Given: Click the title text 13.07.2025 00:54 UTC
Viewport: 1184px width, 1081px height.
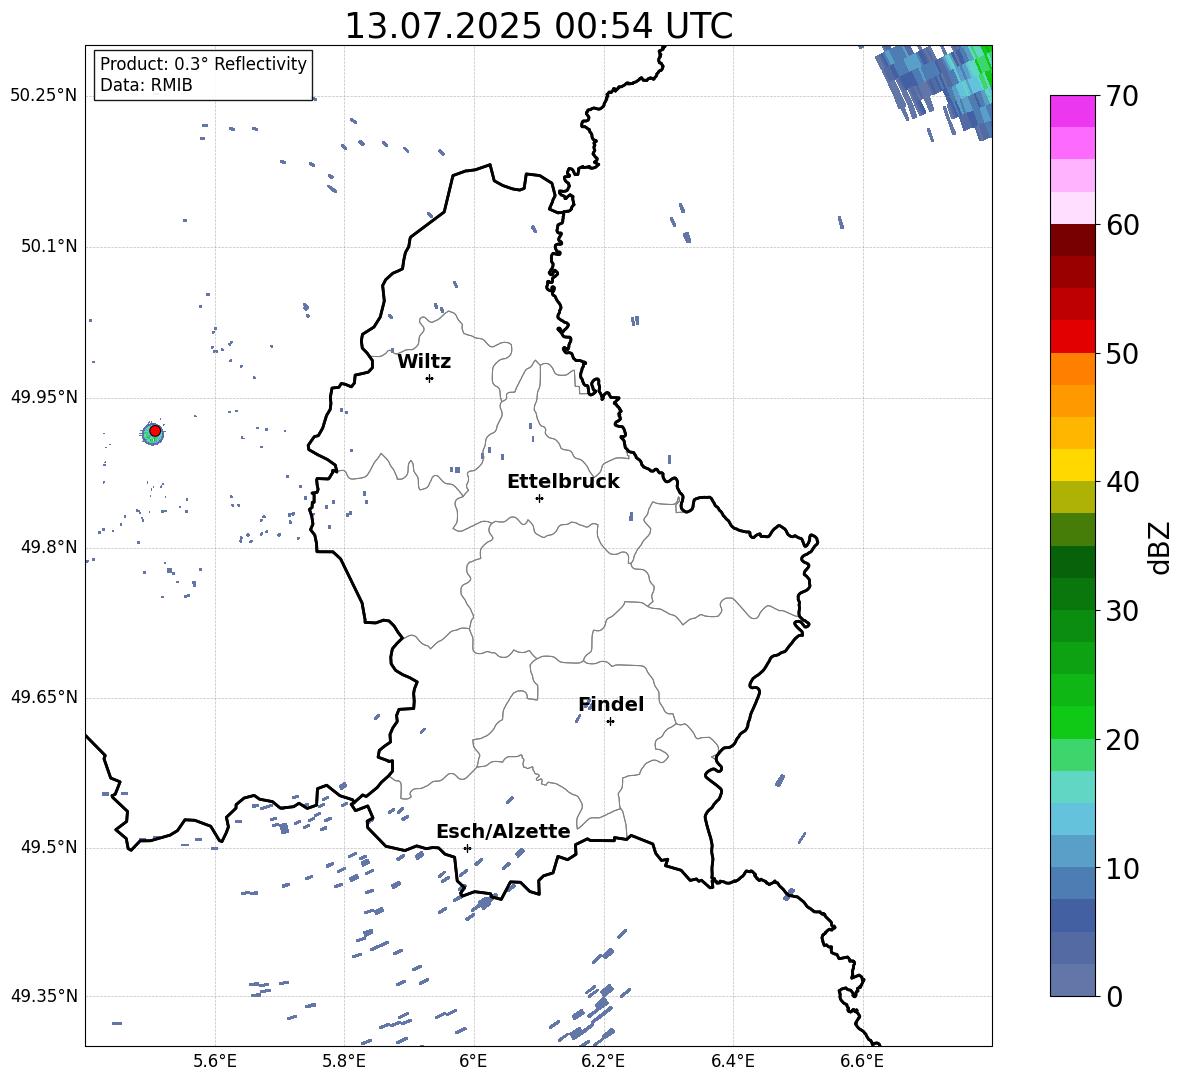Looking at the screenshot, I should [538, 26].
